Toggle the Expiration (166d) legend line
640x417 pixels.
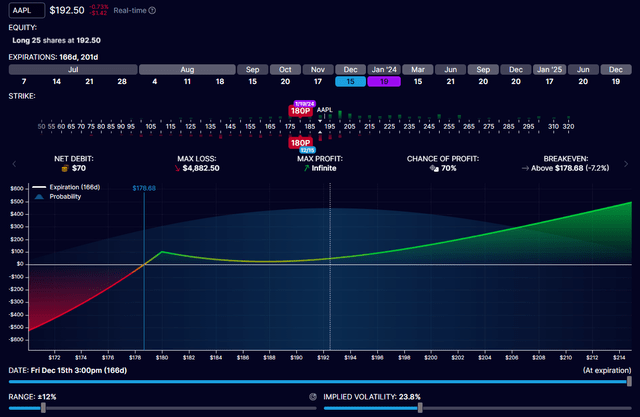coord(66,187)
